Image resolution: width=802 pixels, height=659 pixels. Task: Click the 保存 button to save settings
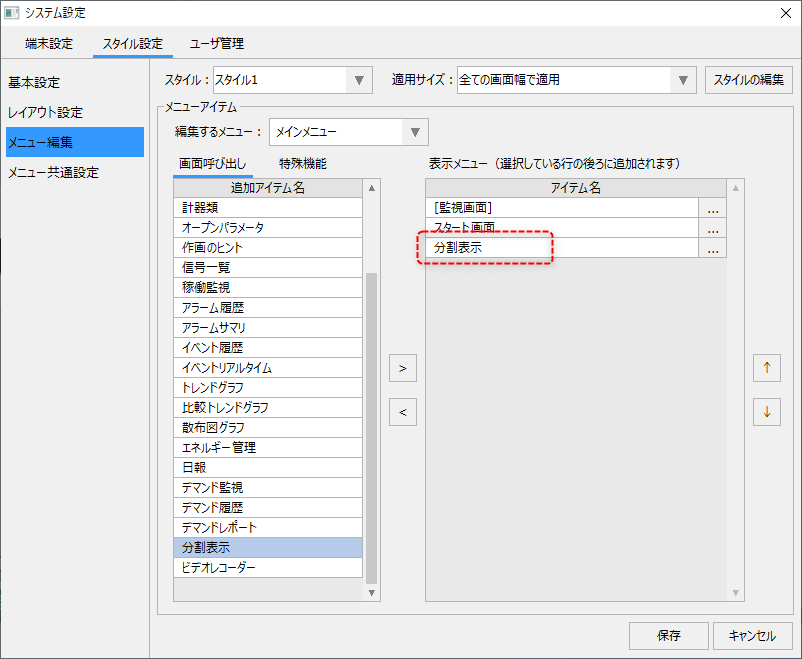[x=668, y=635]
